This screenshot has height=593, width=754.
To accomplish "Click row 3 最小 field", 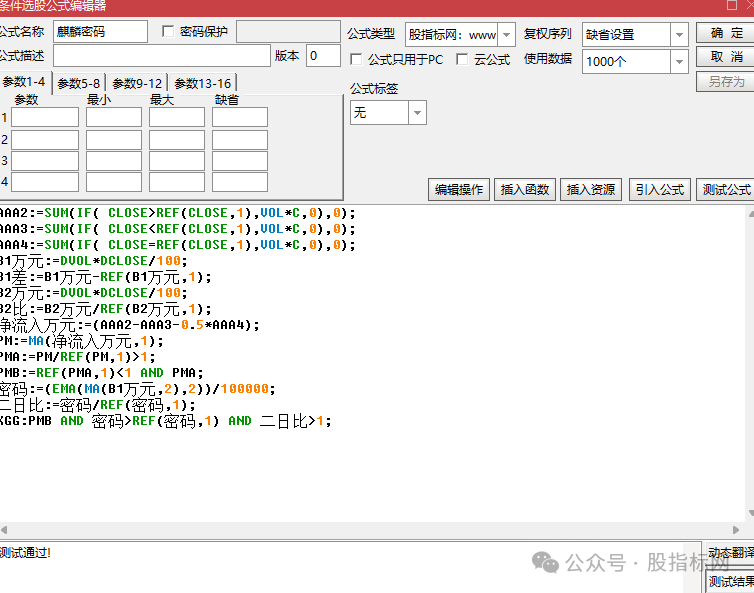I will pyautogui.click(x=114, y=161).
